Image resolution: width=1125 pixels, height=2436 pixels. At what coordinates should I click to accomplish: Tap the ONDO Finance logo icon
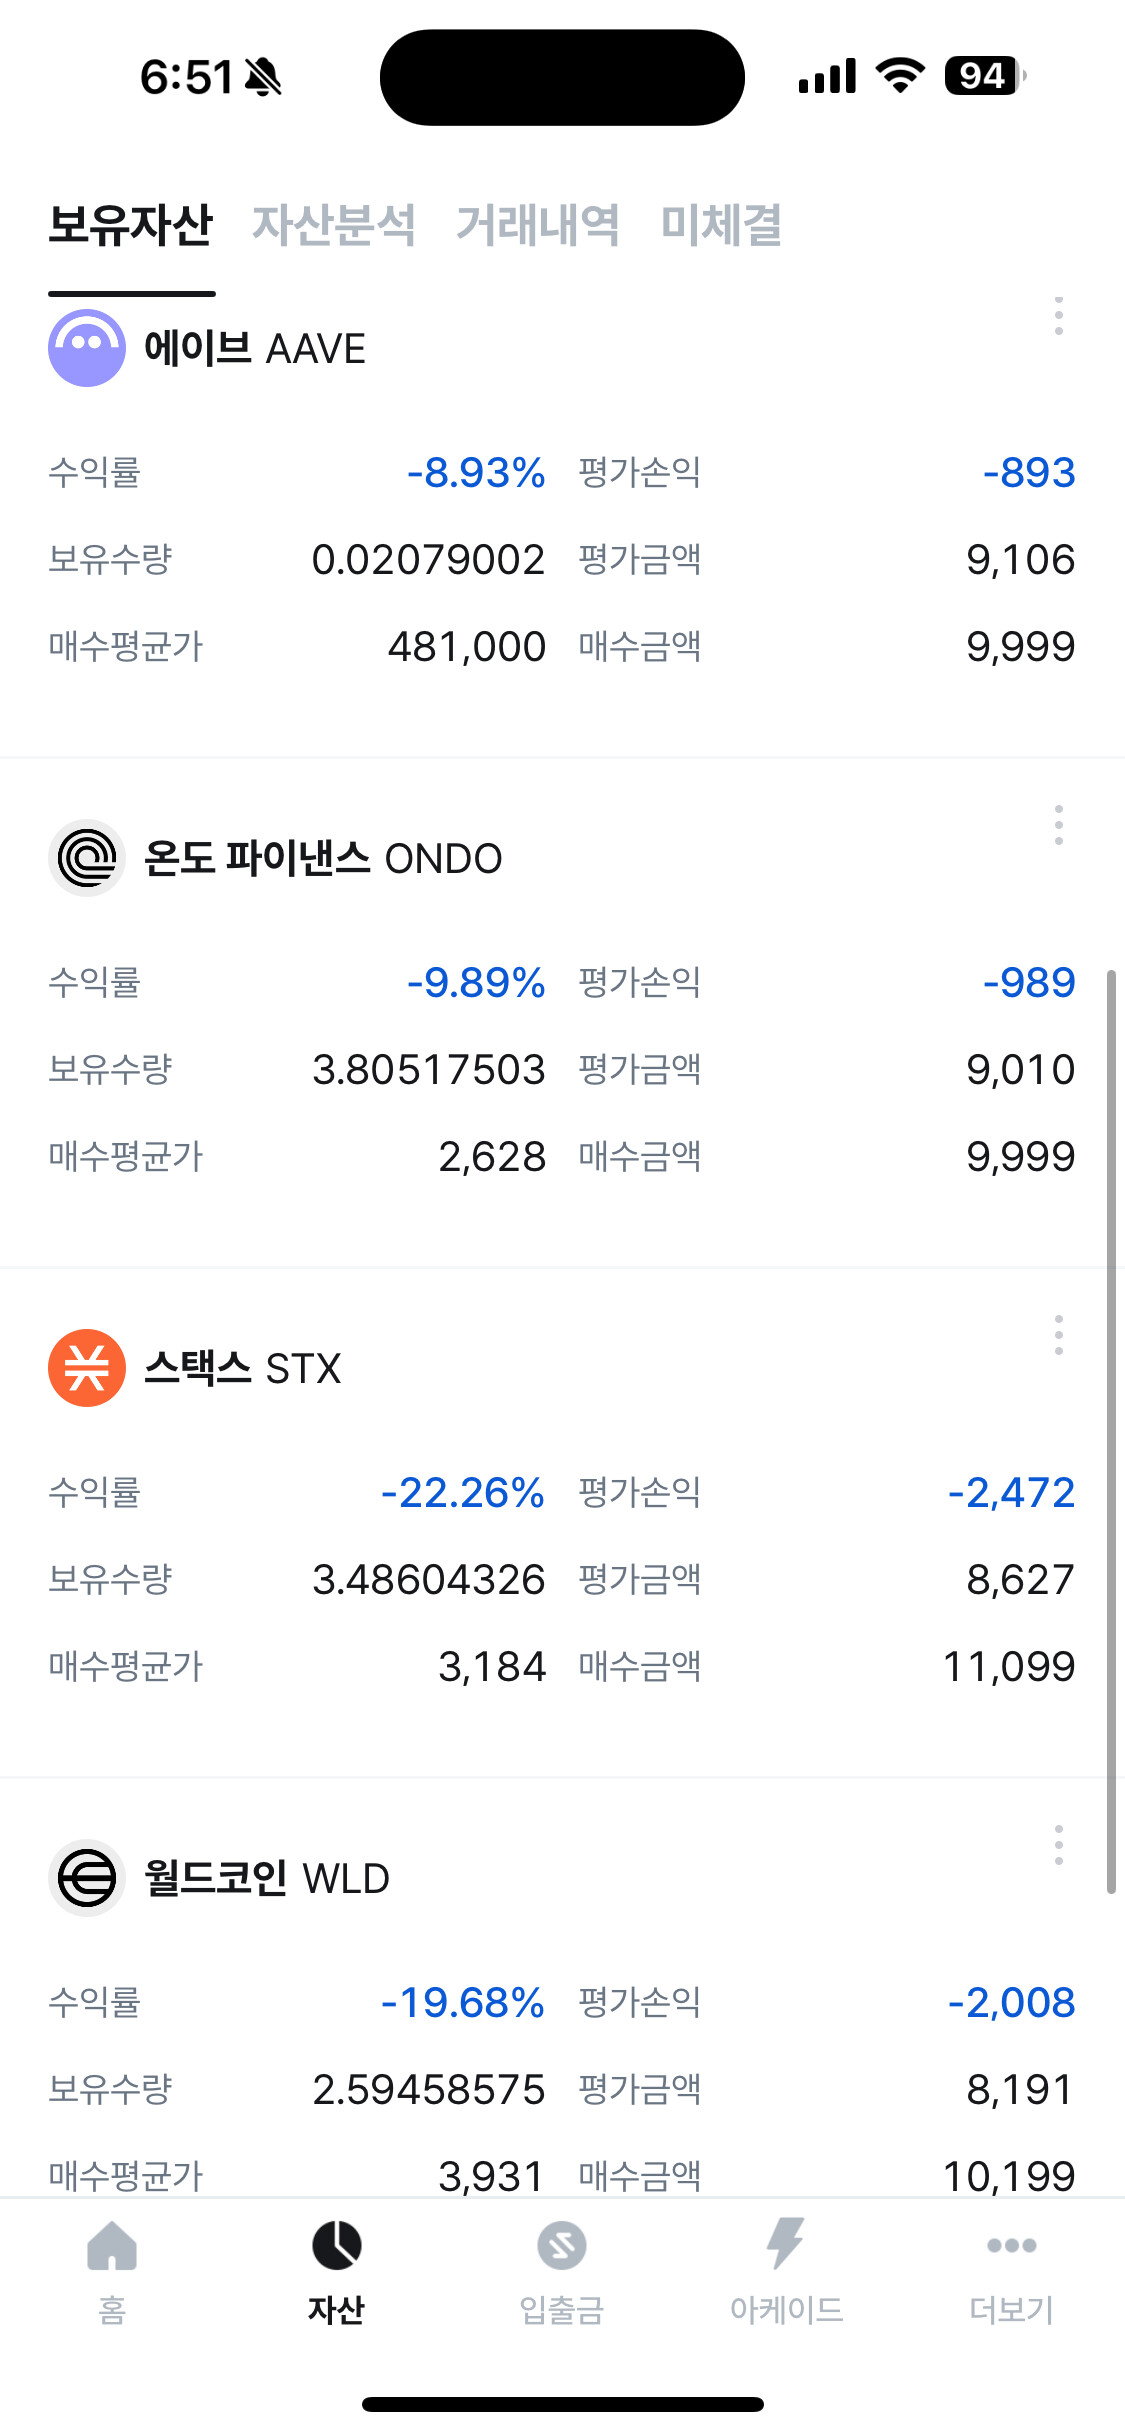click(x=87, y=858)
